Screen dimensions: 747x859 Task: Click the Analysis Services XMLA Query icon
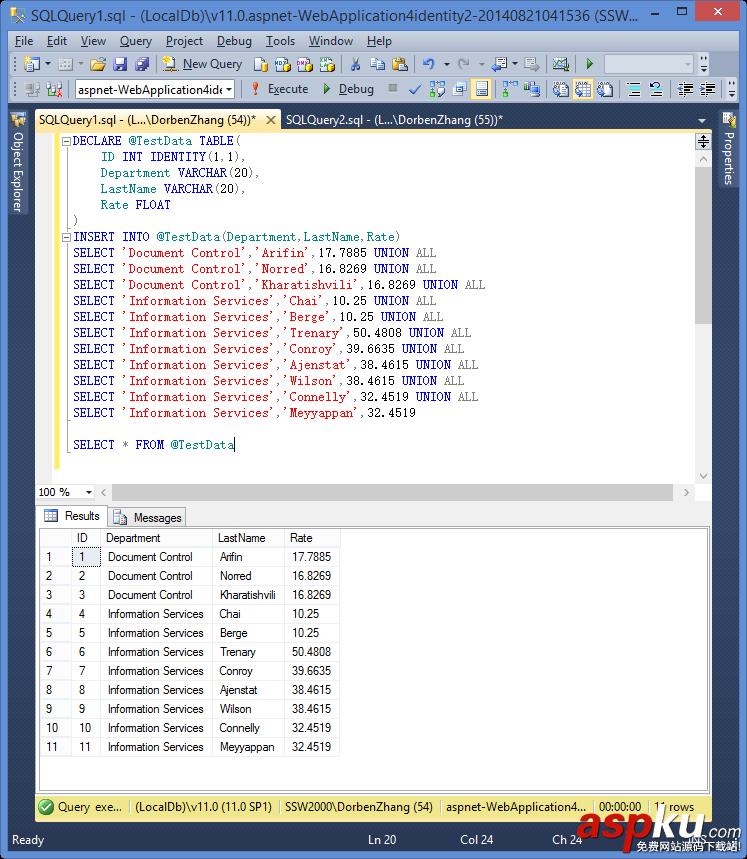[x=327, y=64]
